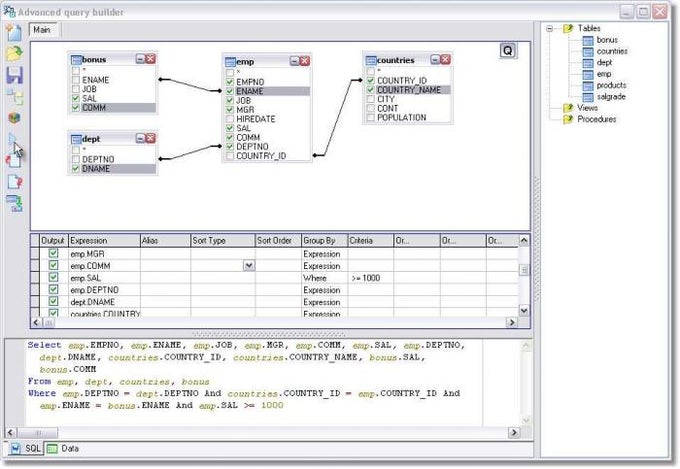The width and height of the screenshot is (680, 469).
Task: Minimize the emp table box
Action: click(x=294, y=61)
